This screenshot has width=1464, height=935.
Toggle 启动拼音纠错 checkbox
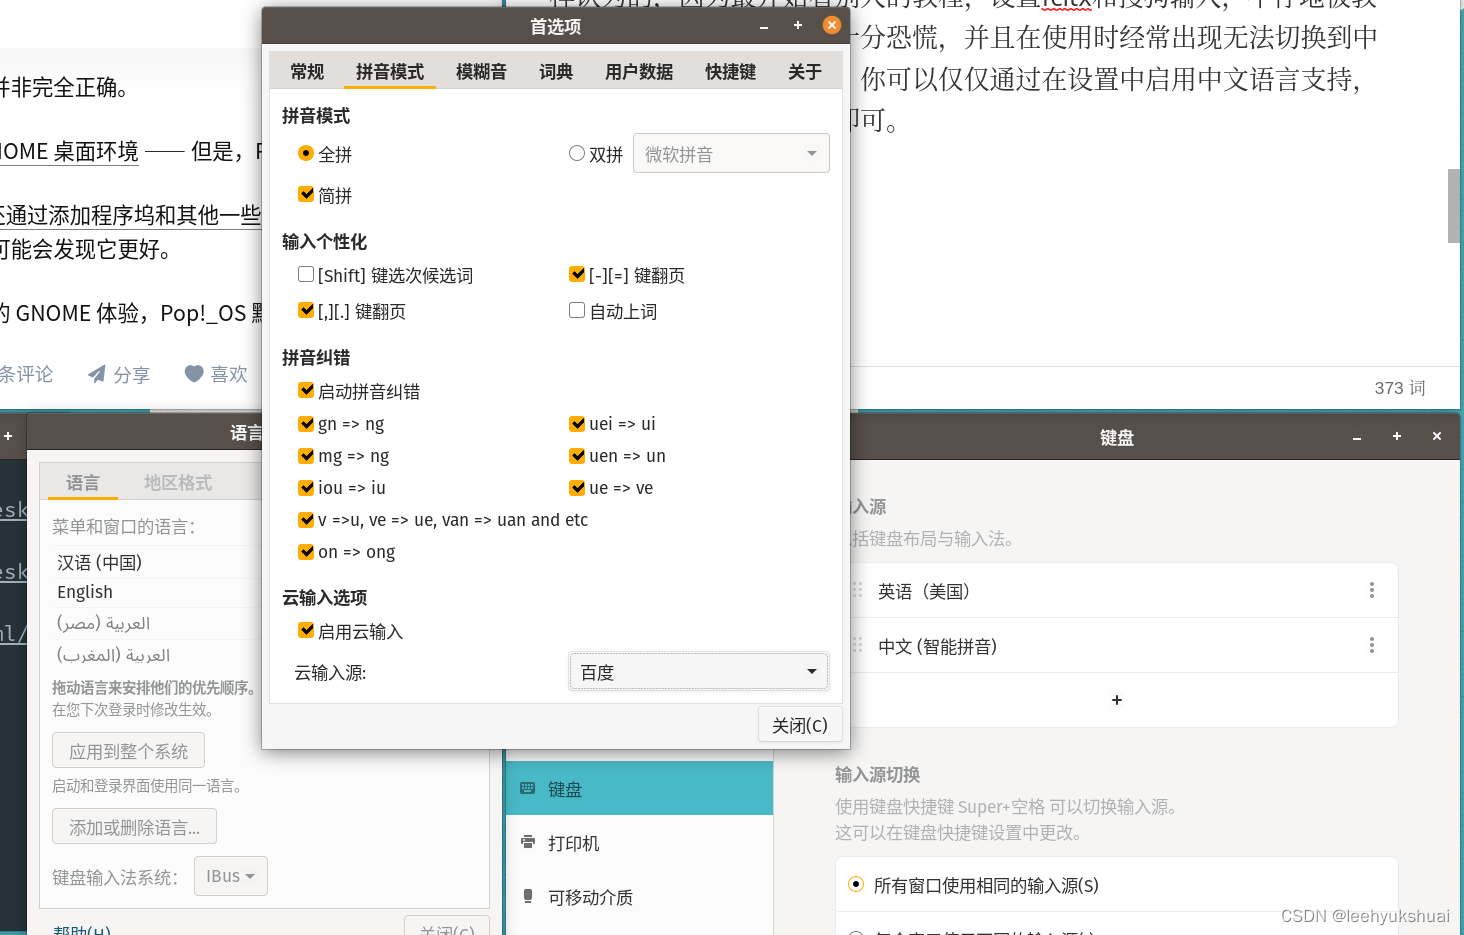coord(306,390)
